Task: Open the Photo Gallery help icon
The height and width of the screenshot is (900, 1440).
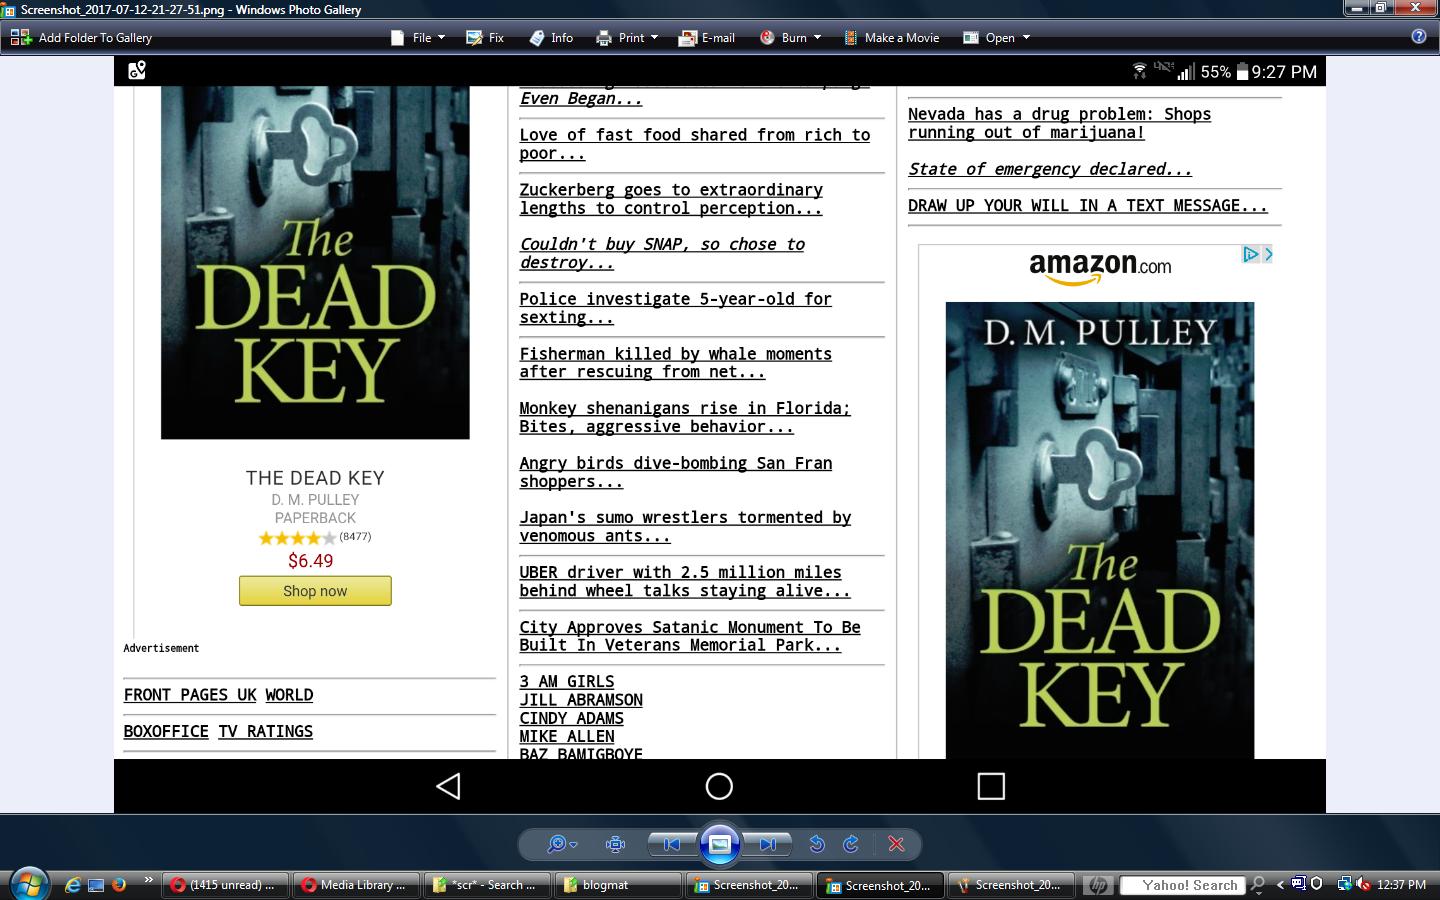Action: [1418, 37]
